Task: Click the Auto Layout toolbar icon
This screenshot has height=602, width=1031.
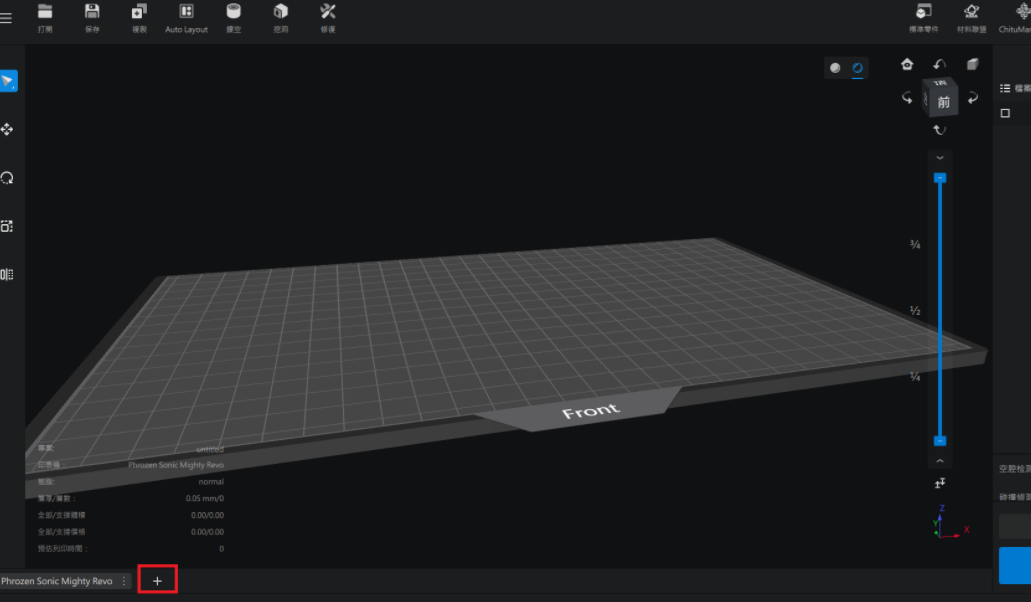Action: click(186, 12)
